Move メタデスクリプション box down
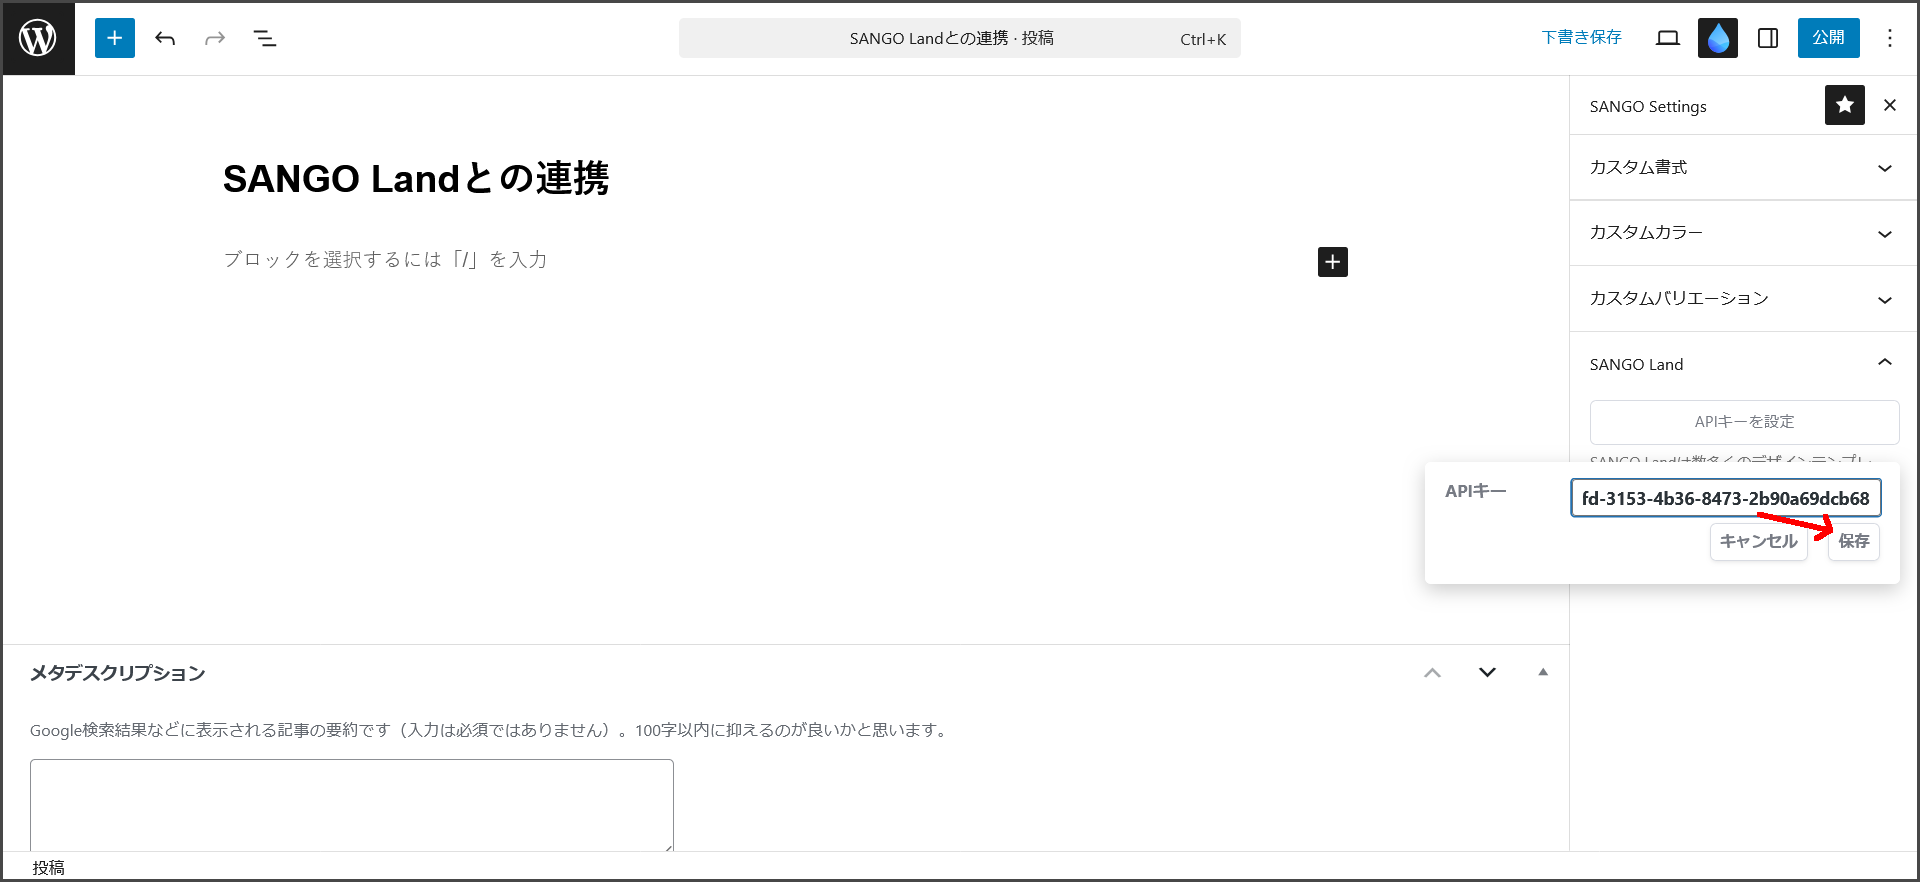Viewport: 1920px width, 882px height. tap(1488, 673)
